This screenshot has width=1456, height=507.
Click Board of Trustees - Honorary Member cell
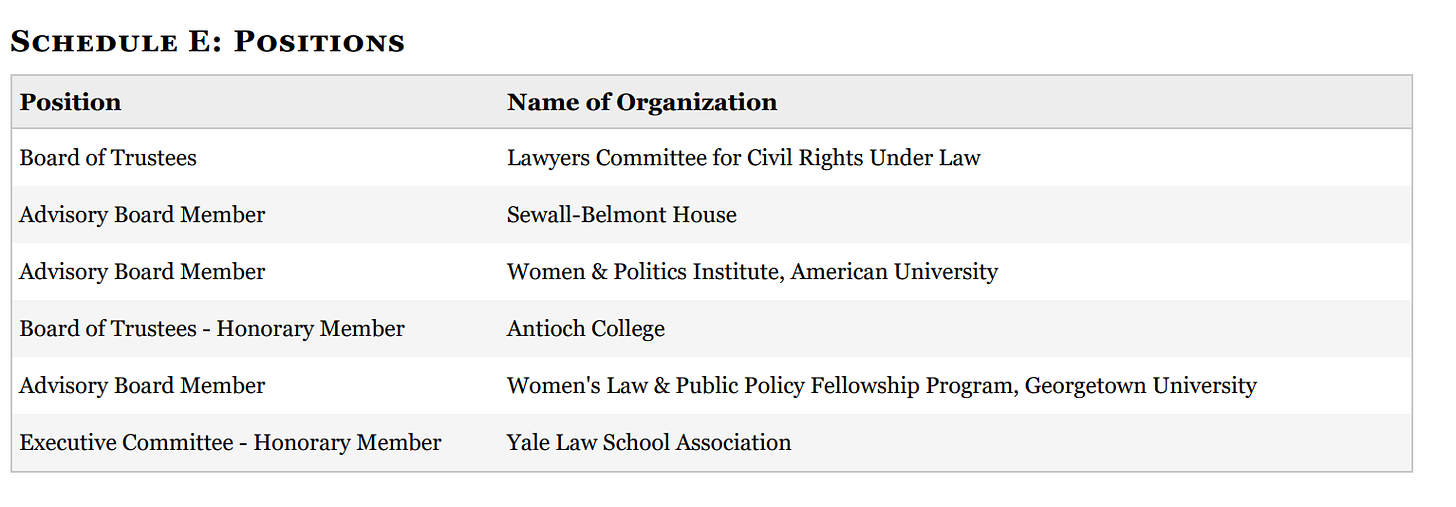point(212,329)
